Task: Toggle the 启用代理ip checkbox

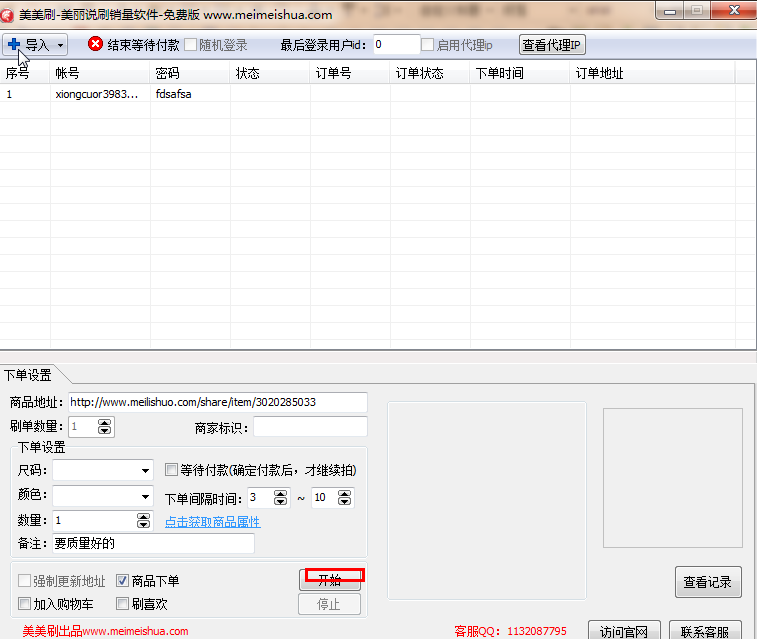Action: pos(428,45)
